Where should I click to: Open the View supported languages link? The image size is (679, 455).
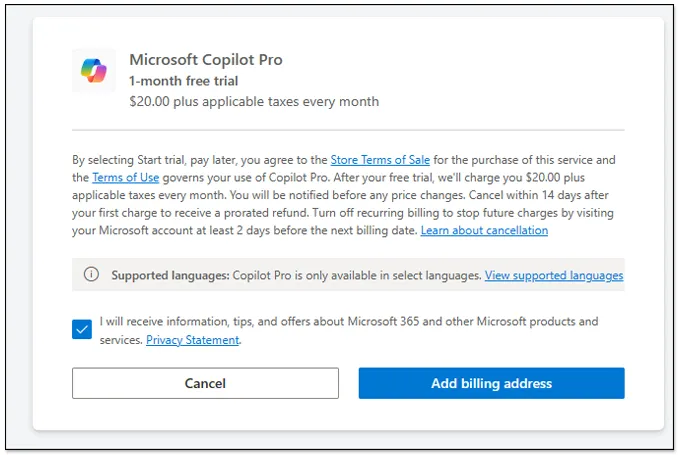coord(554,275)
